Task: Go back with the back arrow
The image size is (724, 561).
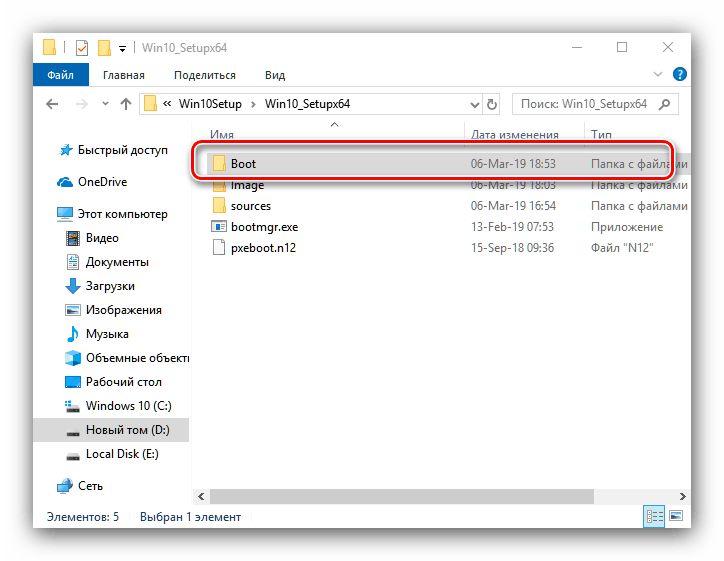Action: [52, 104]
